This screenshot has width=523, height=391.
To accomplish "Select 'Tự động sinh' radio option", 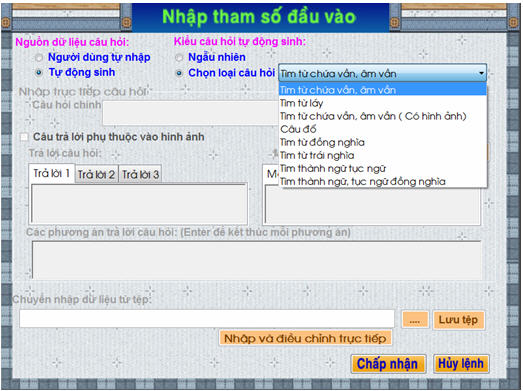I will pos(39,72).
